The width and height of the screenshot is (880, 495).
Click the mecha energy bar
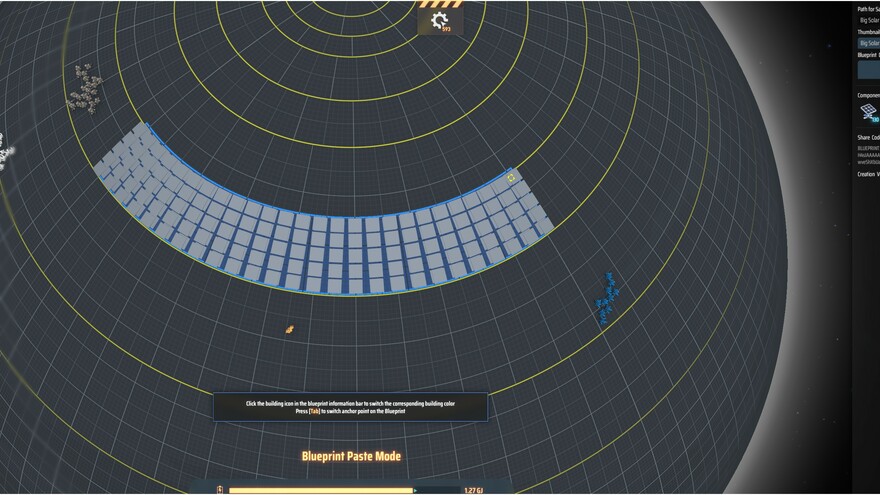pyautogui.click(x=320, y=490)
